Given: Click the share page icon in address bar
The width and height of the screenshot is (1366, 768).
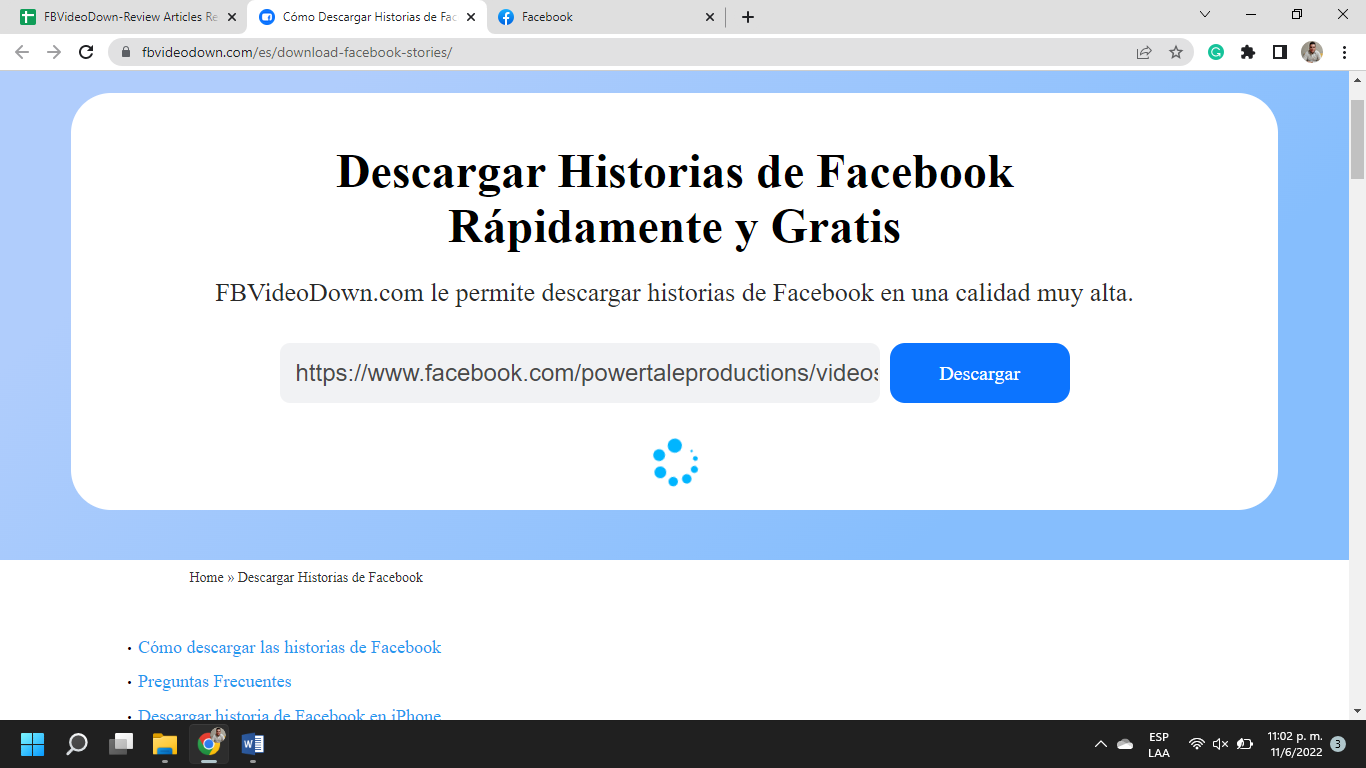Looking at the screenshot, I should [x=1144, y=52].
